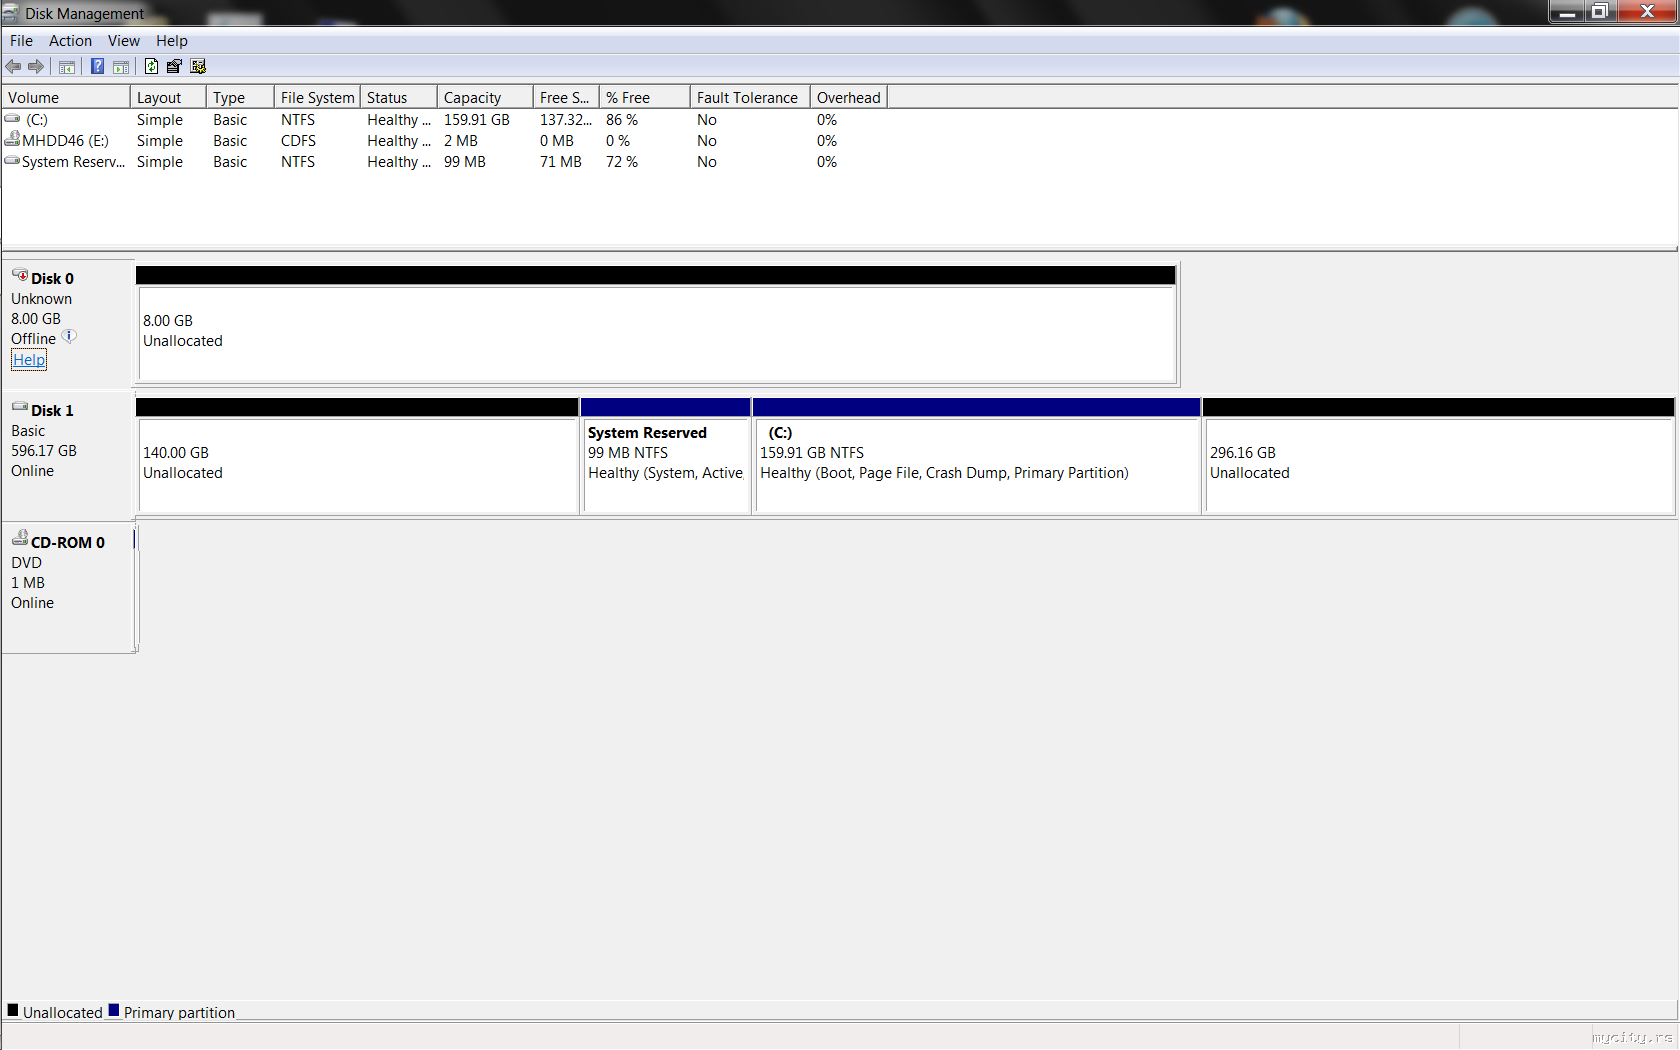
Task: Sort by the Status column header
Action: point(399,97)
